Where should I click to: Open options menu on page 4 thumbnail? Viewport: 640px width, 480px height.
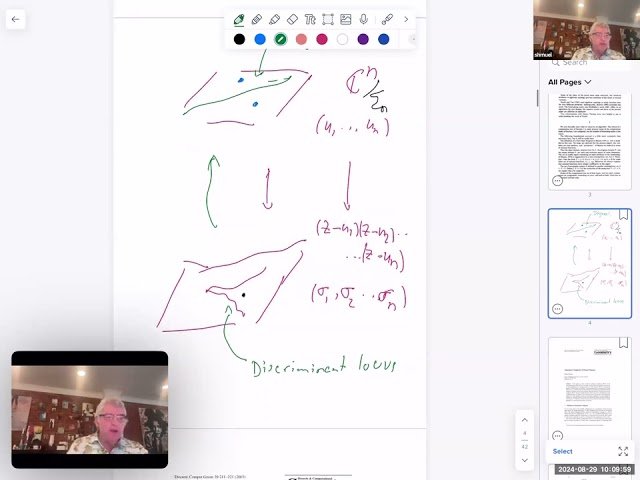pos(557,309)
